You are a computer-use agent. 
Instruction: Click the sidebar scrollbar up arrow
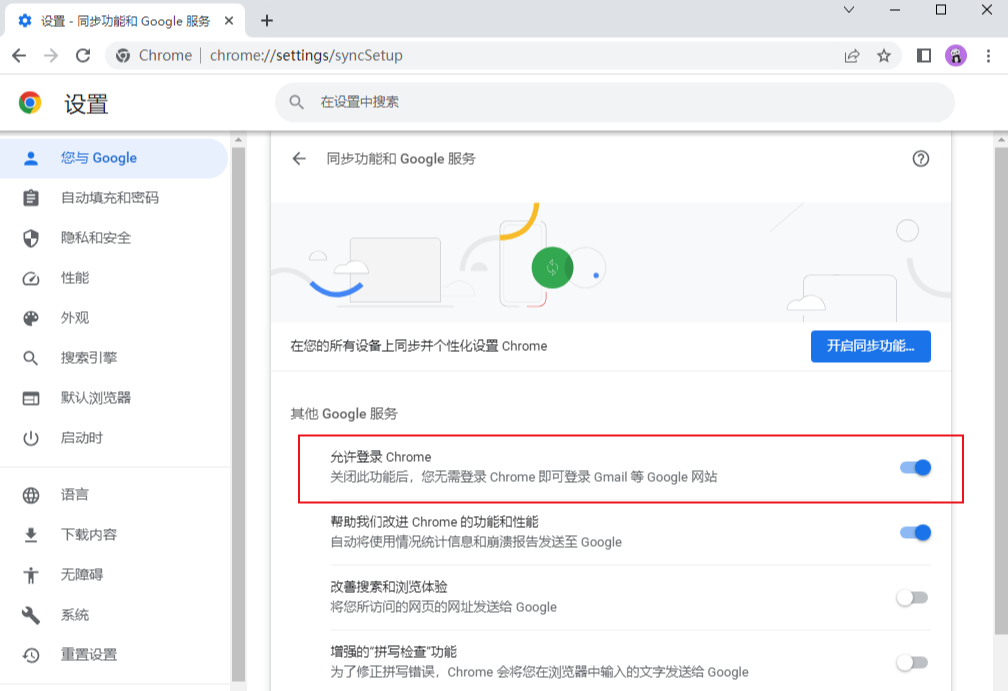tap(238, 139)
